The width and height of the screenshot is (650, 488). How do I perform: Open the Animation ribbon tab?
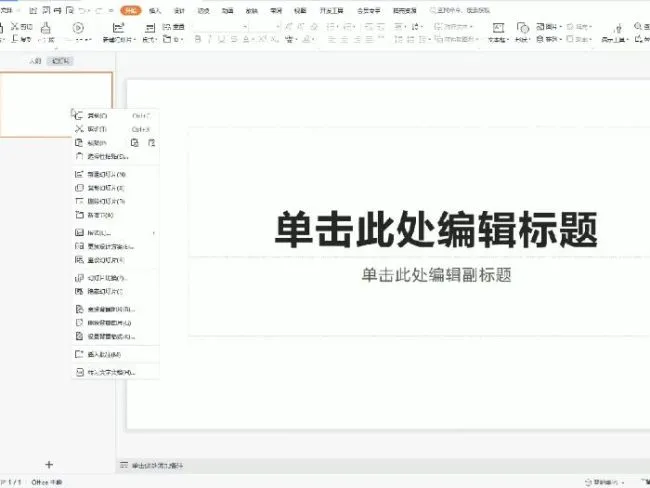(228, 11)
